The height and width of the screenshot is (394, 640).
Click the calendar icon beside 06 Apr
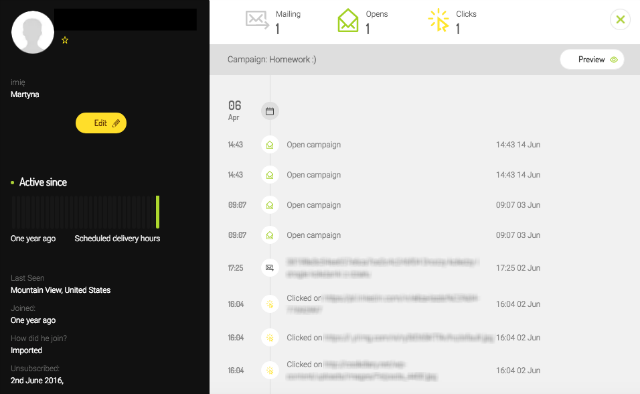point(270,111)
